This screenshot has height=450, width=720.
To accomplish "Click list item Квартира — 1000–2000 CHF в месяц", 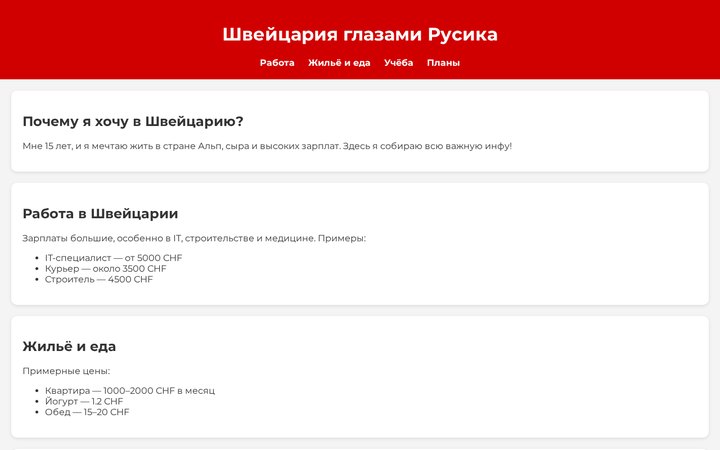I will point(130,390).
